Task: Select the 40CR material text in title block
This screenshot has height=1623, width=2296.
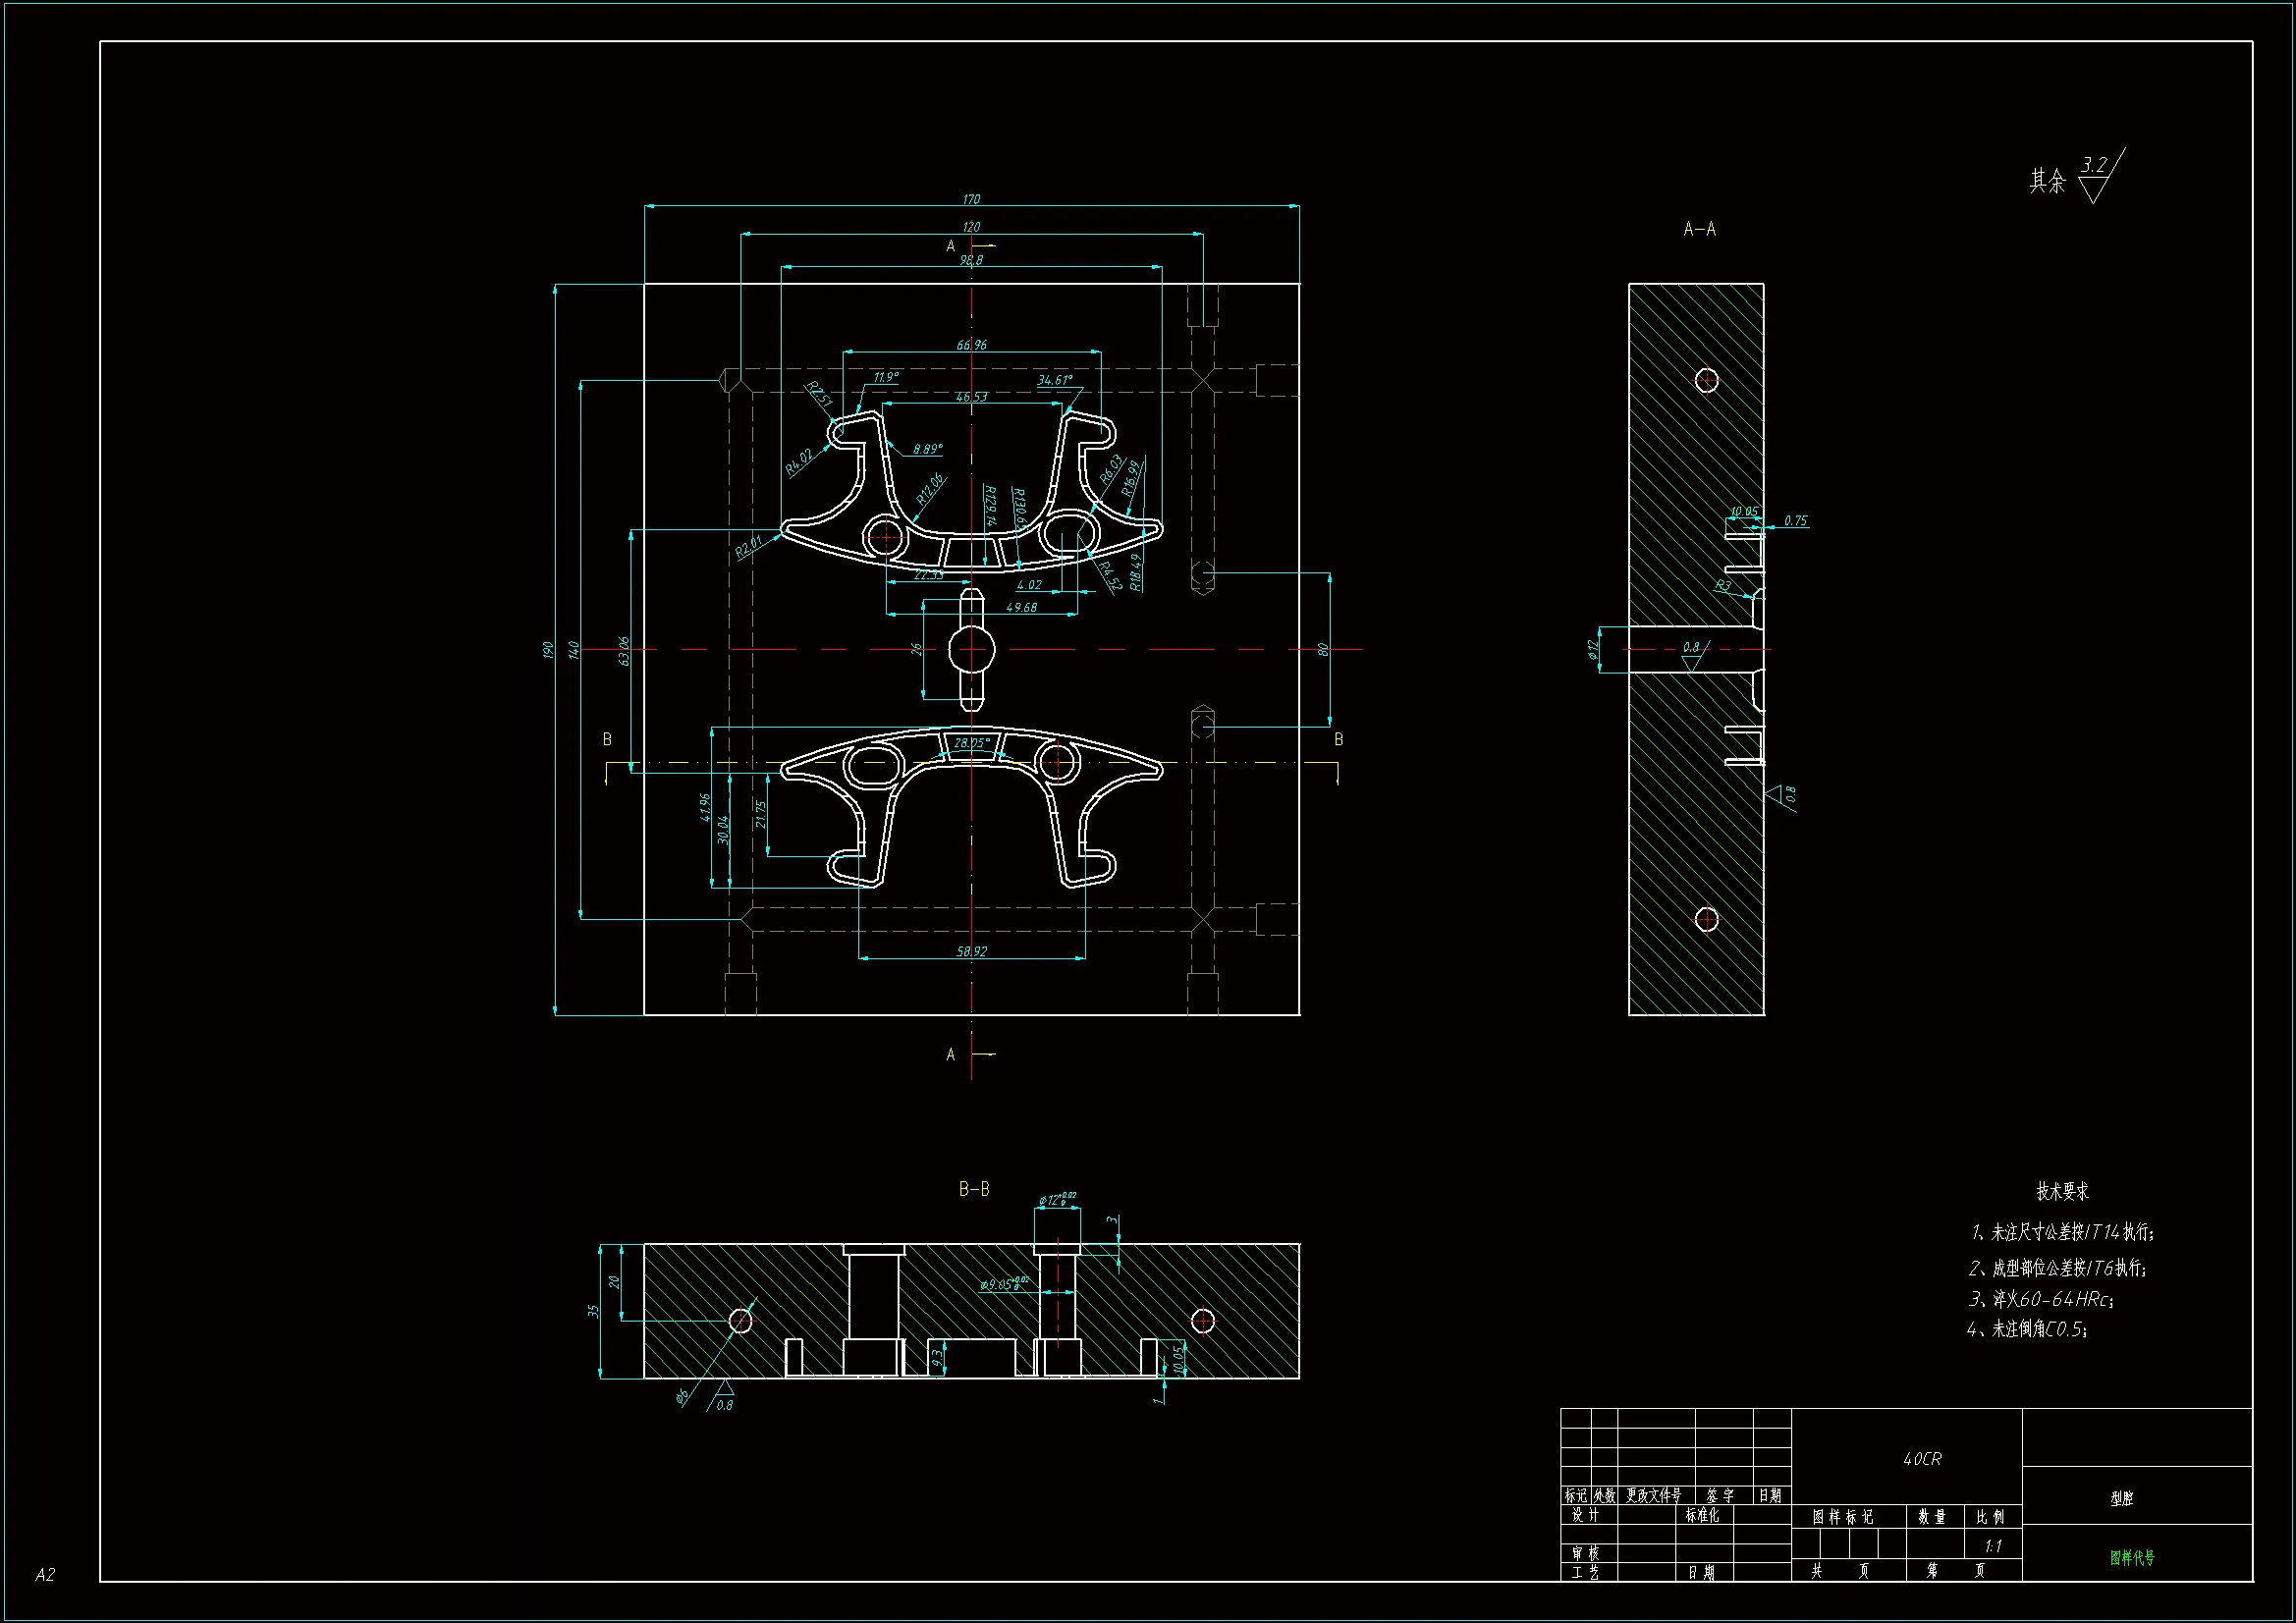Action: point(1921,1459)
